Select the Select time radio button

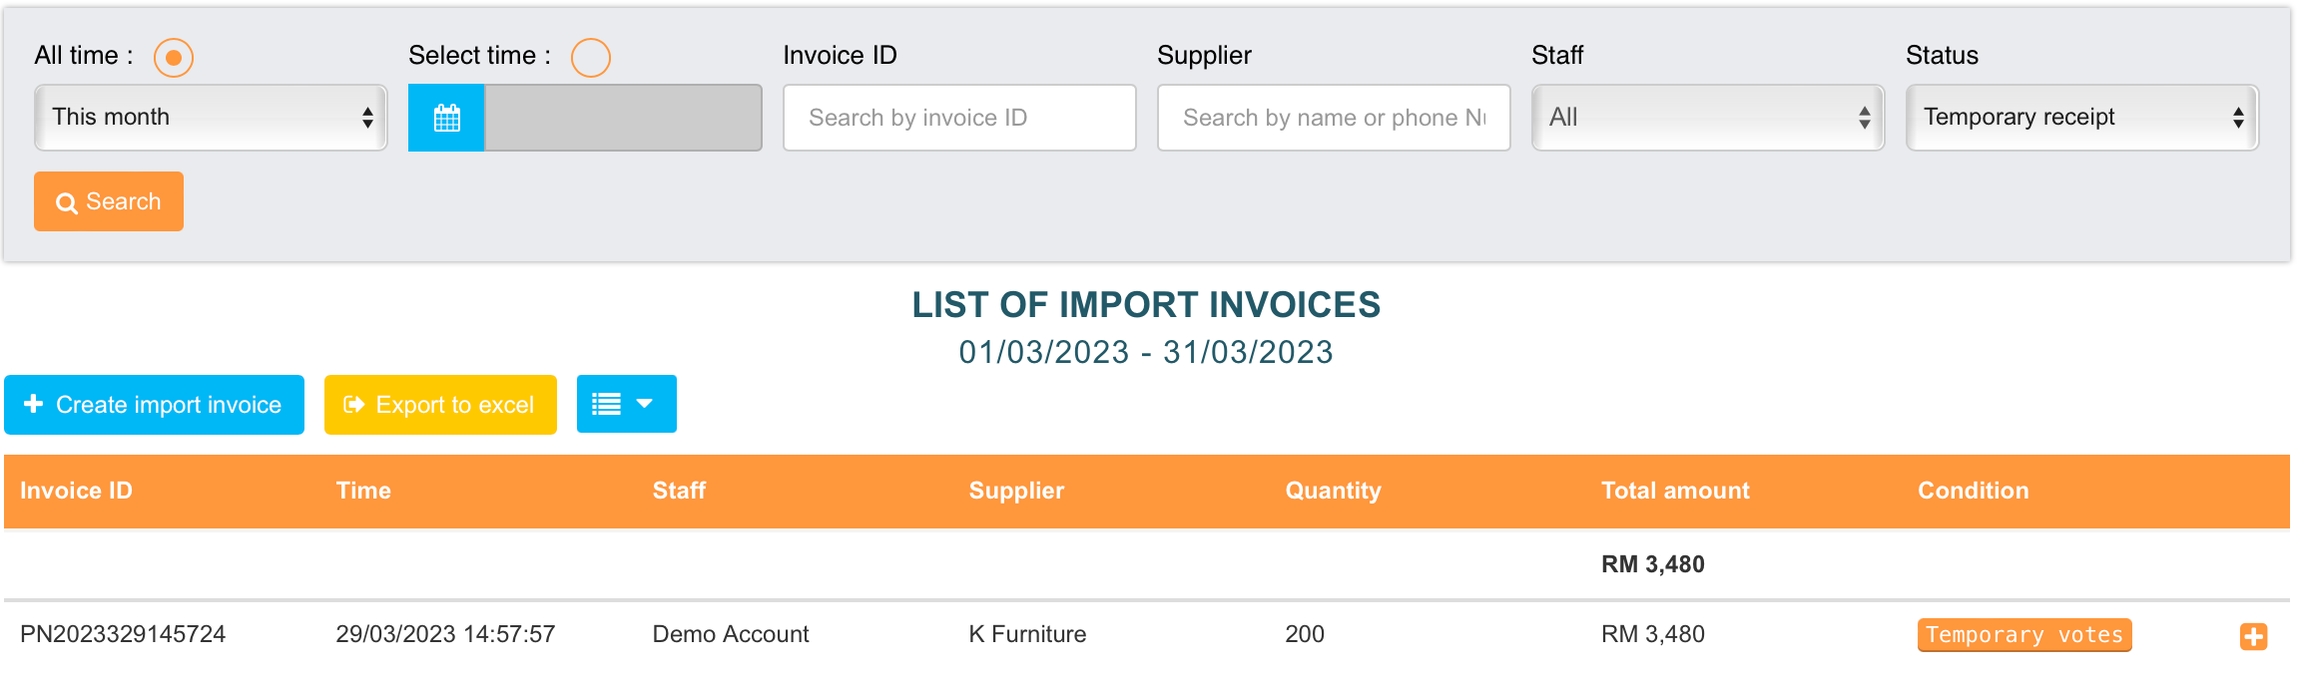[x=590, y=58]
